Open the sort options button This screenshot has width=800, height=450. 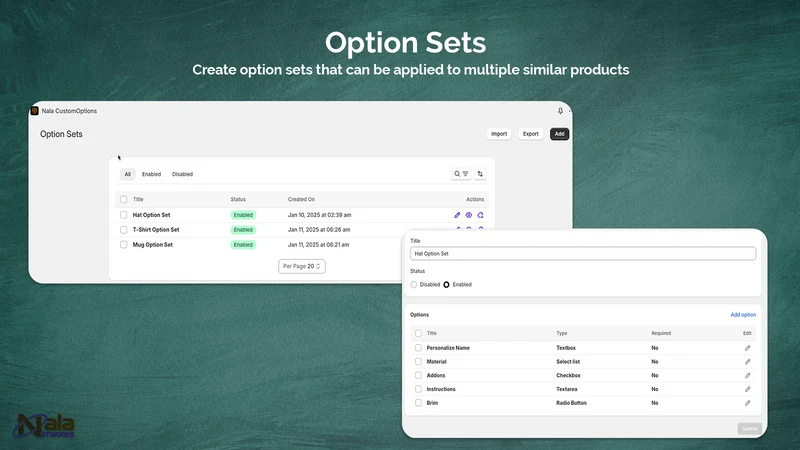tap(480, 174)
